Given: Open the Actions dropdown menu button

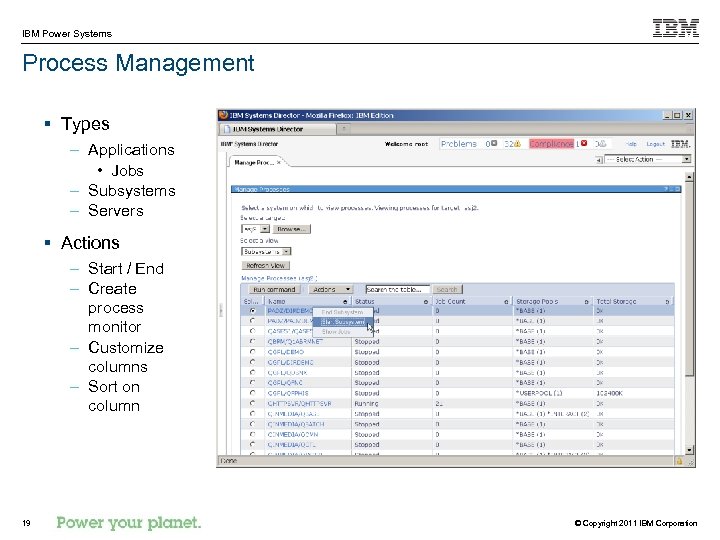Looking at the screenshot, I should pyautogui.click(x=331, y=289).
